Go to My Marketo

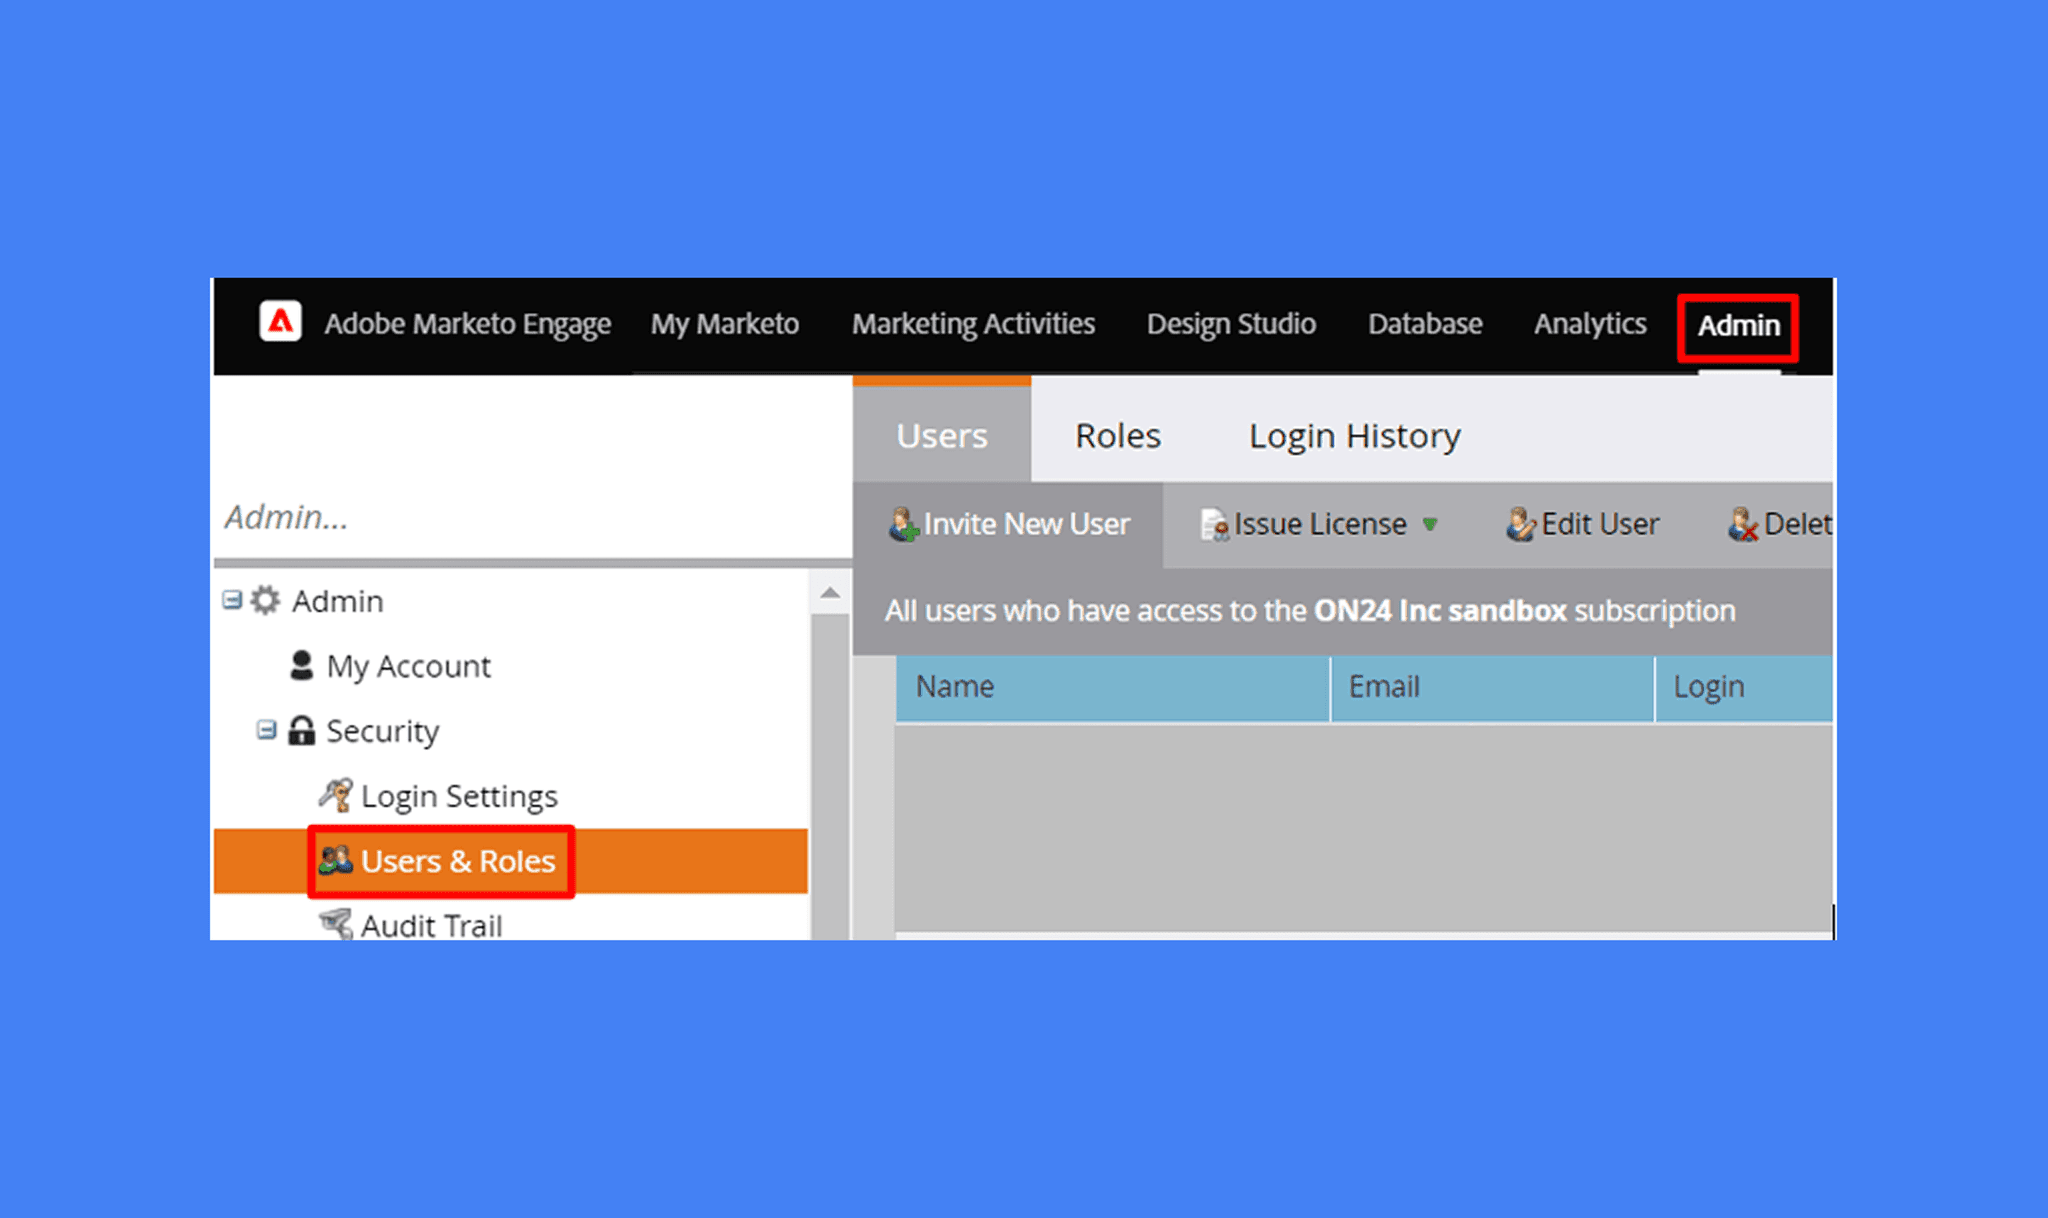tap(725, 324)
